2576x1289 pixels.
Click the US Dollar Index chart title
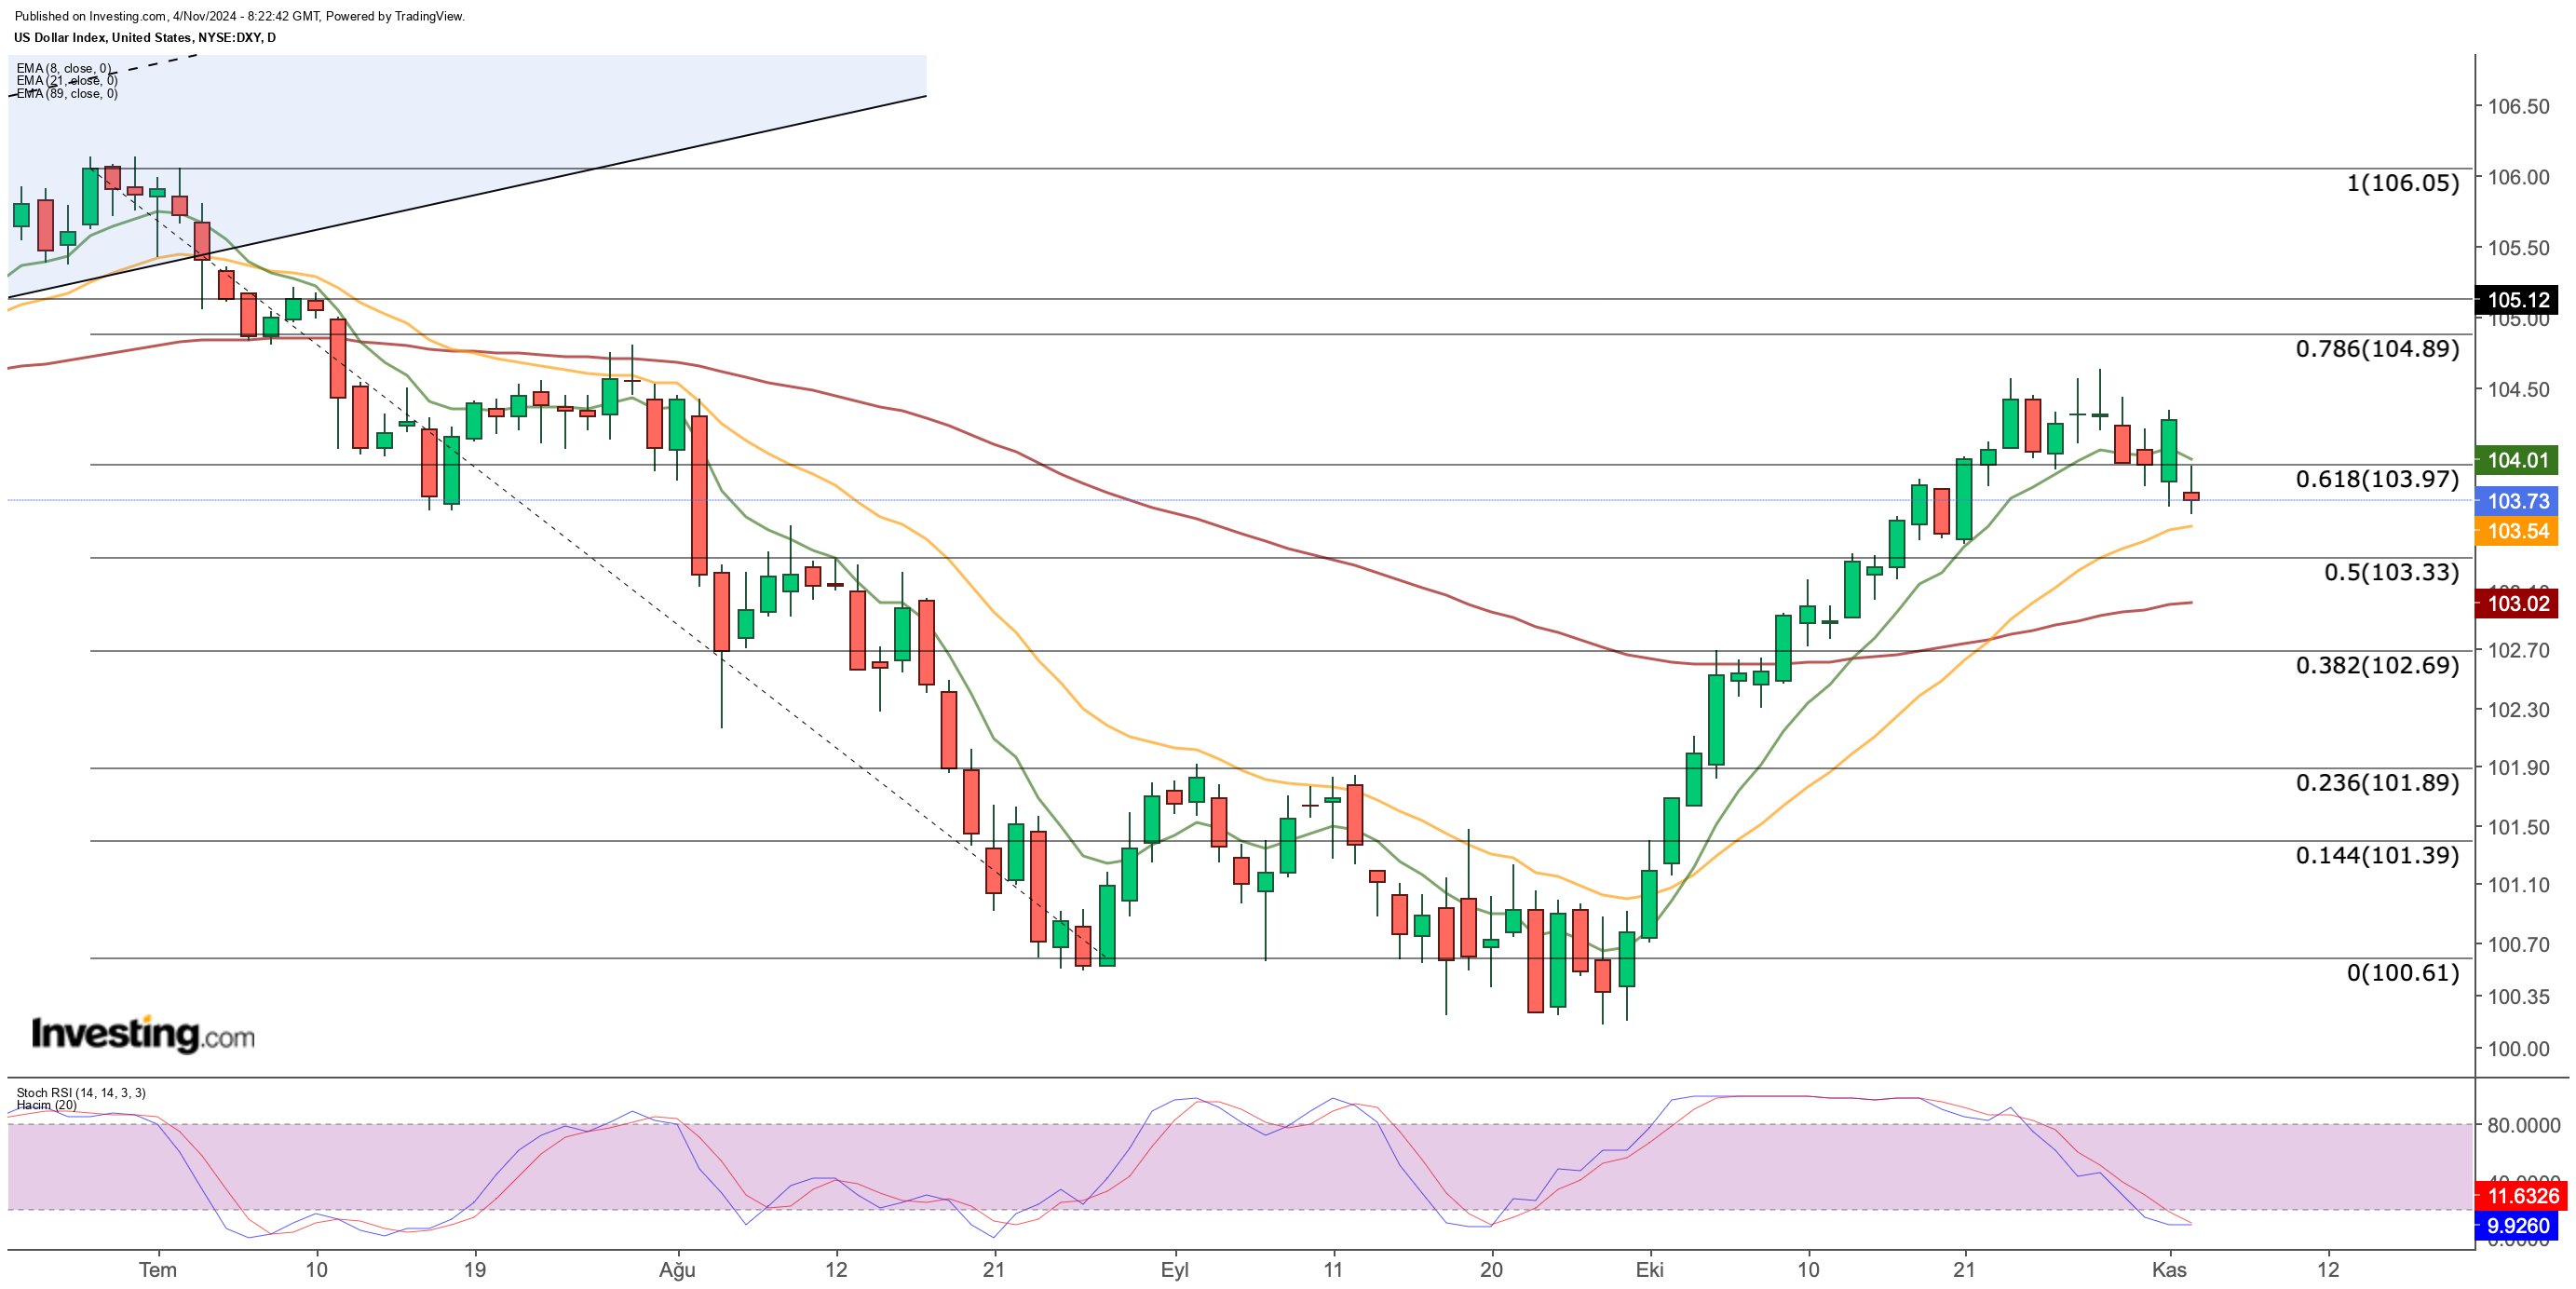[145, 37]
